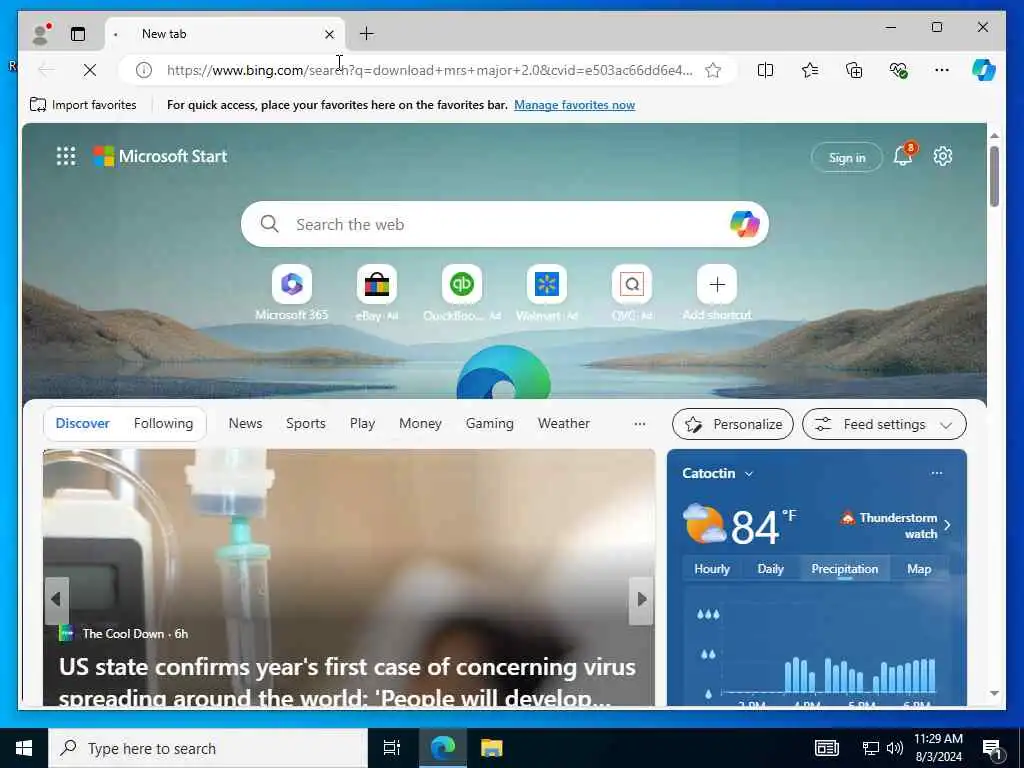
Task: Click the address bar URL
Action: click(x=430, y=70)
